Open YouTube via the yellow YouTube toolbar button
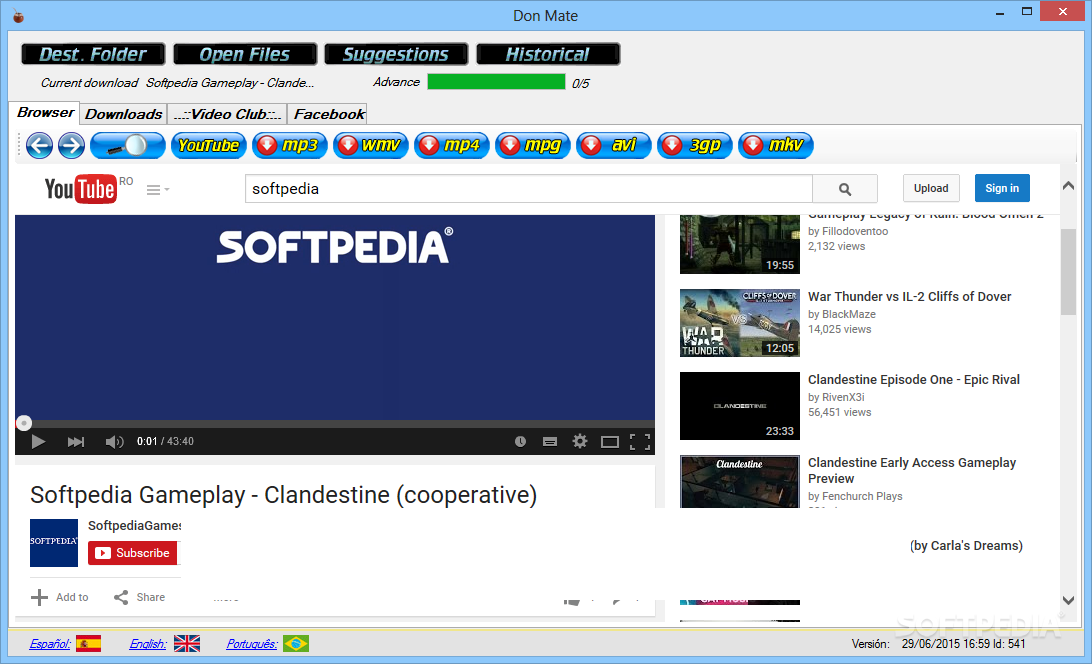This screenshot has height=664, width=1092. (x=208, y=146)
